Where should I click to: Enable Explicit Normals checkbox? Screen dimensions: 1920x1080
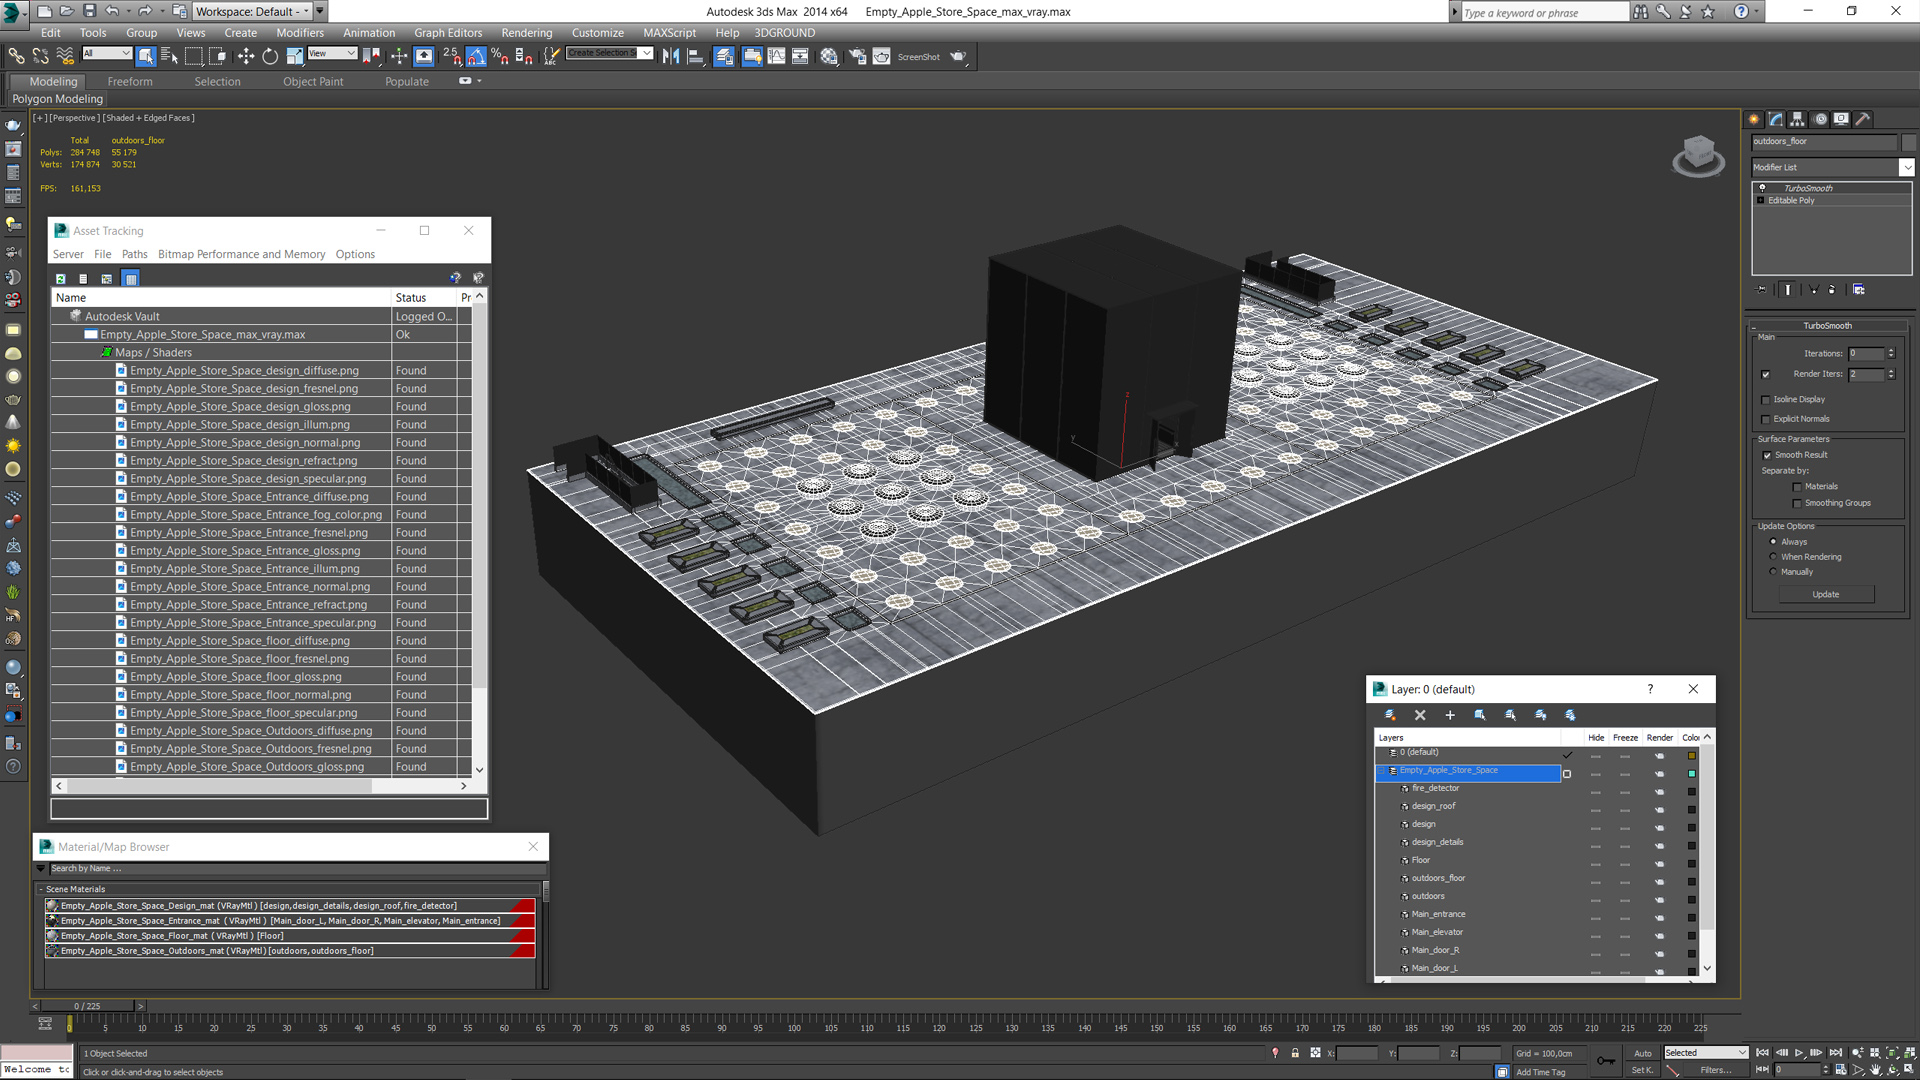point(1766,420)
